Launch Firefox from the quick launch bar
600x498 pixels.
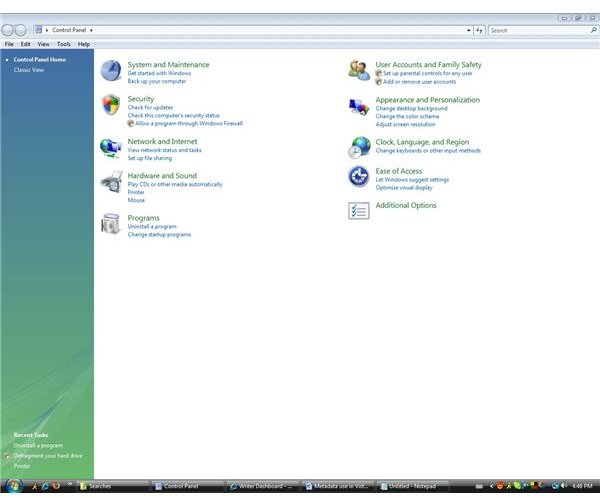pyautogui.click(x=56, y=486)
